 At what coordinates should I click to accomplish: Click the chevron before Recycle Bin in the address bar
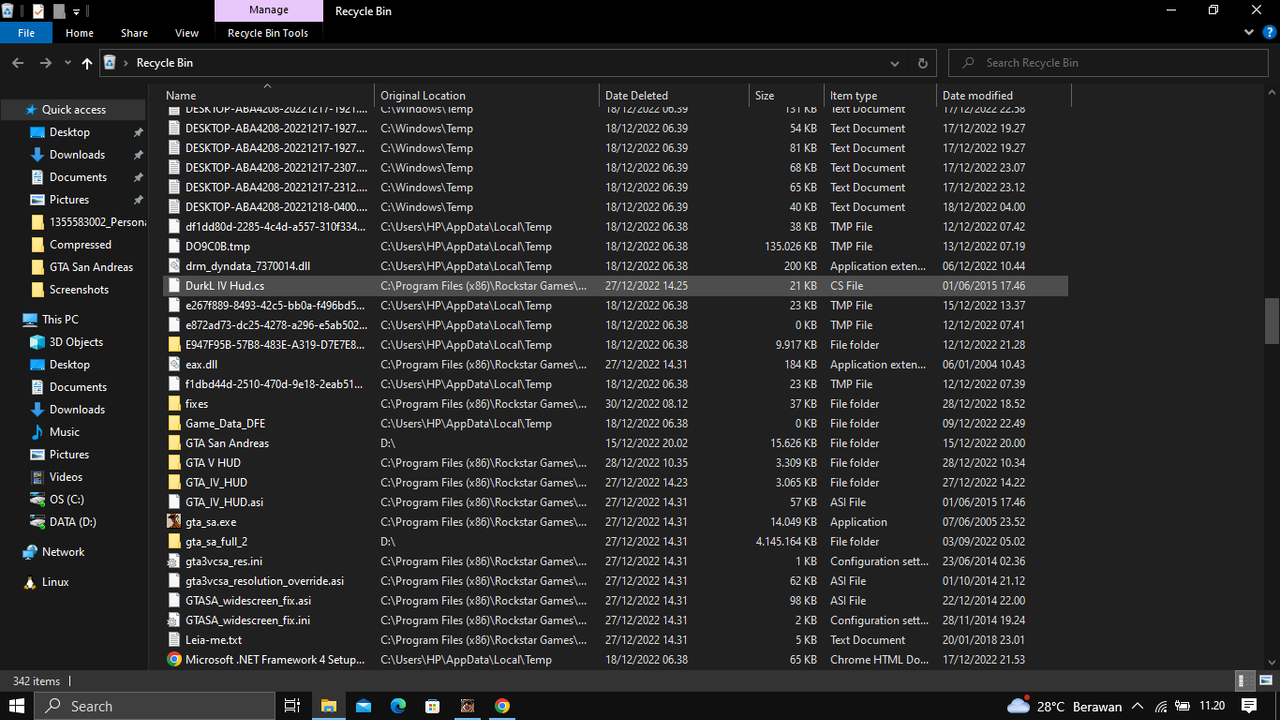pyautogui.click(x=126, y=63)
